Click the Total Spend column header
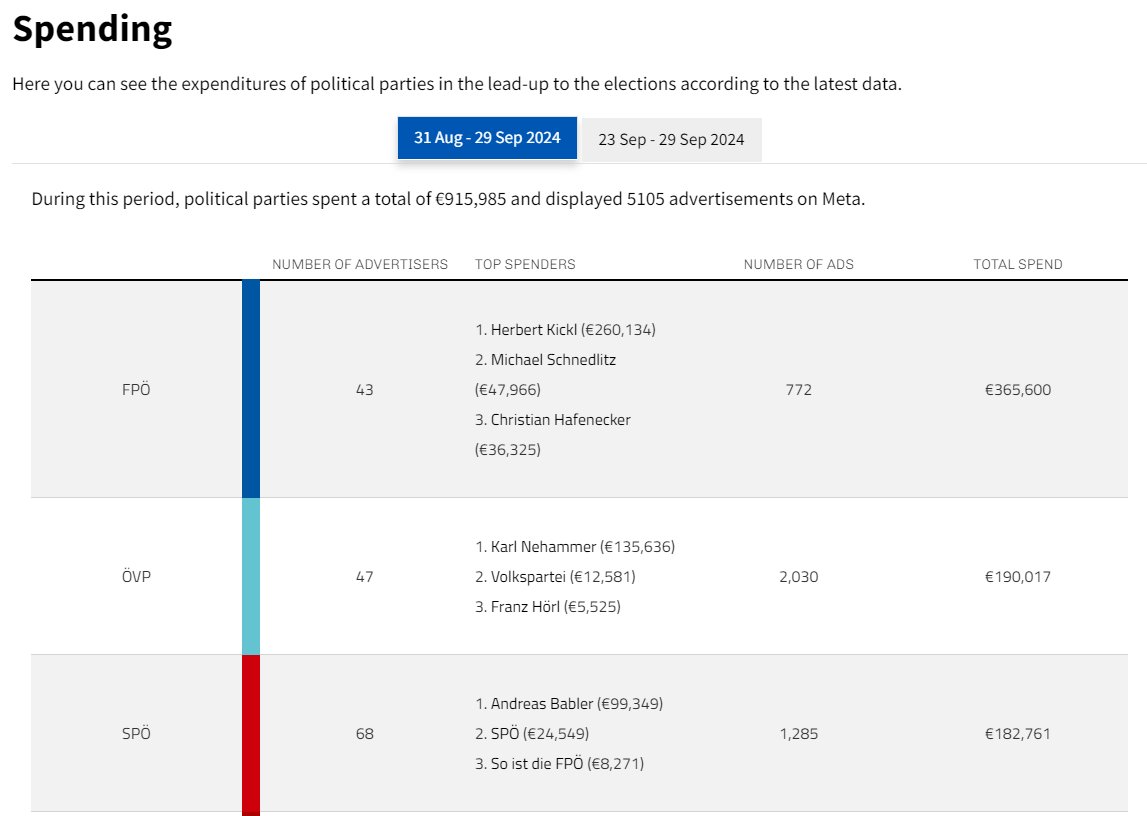1147x816 pixels. 1018,264
